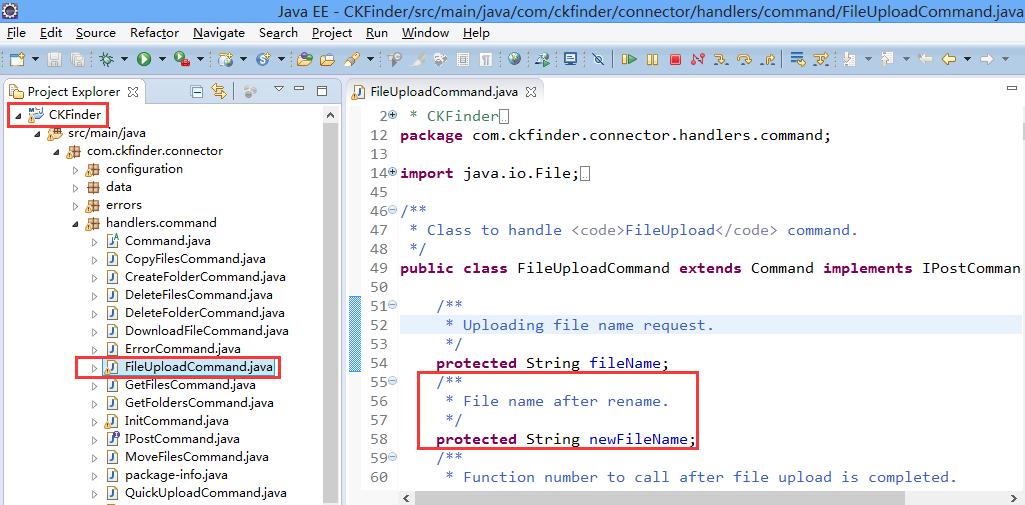Minimize the Project Explorer view

pyautogui.click(x=299, y=90)
